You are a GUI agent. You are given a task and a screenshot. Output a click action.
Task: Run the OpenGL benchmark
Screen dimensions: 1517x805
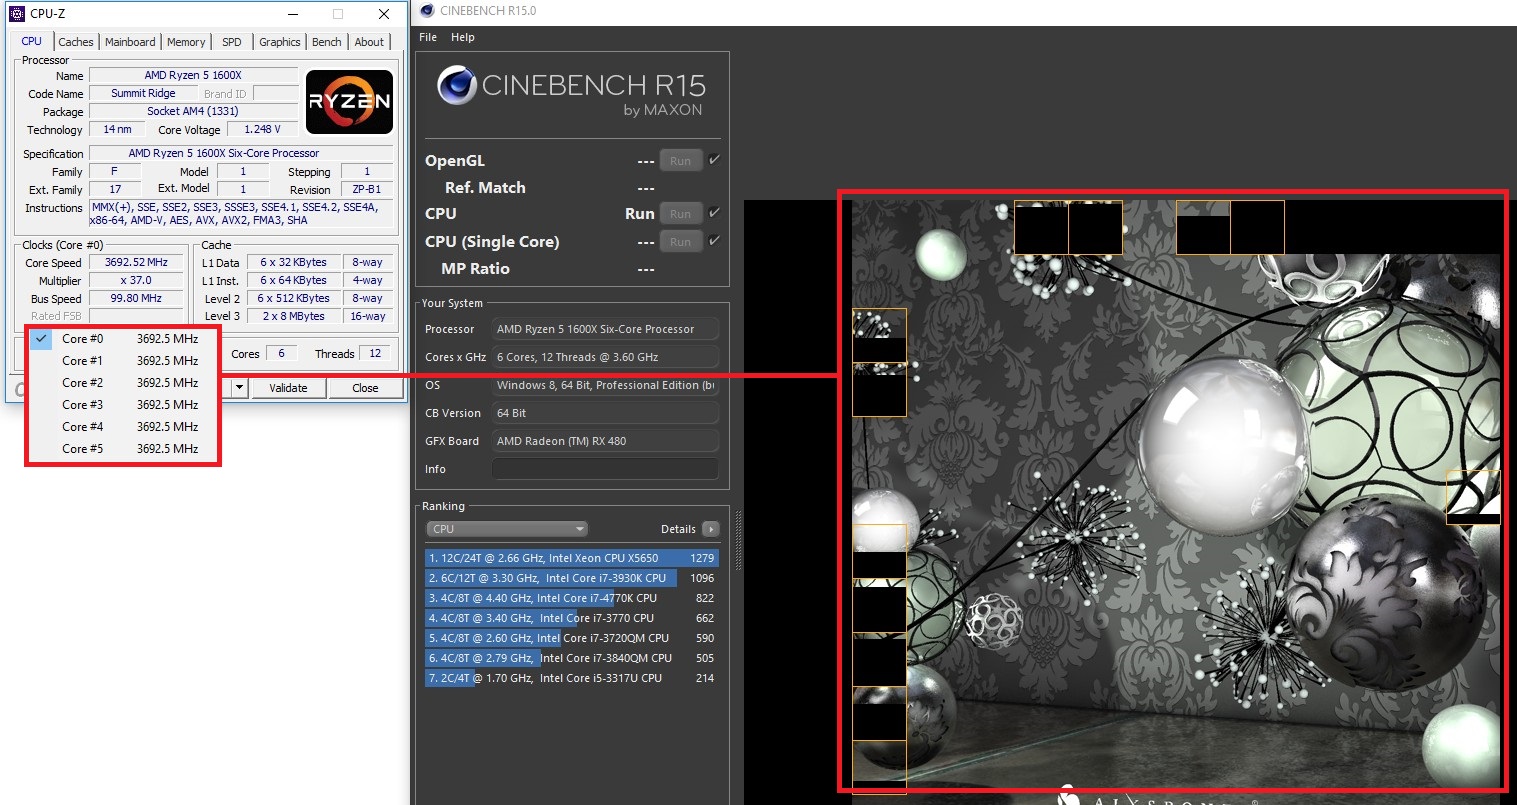(680, 161)
